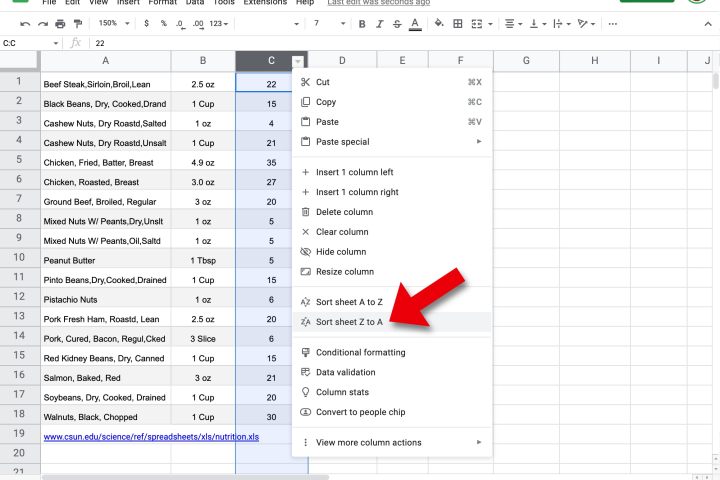
Task: Click the column C header dropdown arrow
Action: 298,61
